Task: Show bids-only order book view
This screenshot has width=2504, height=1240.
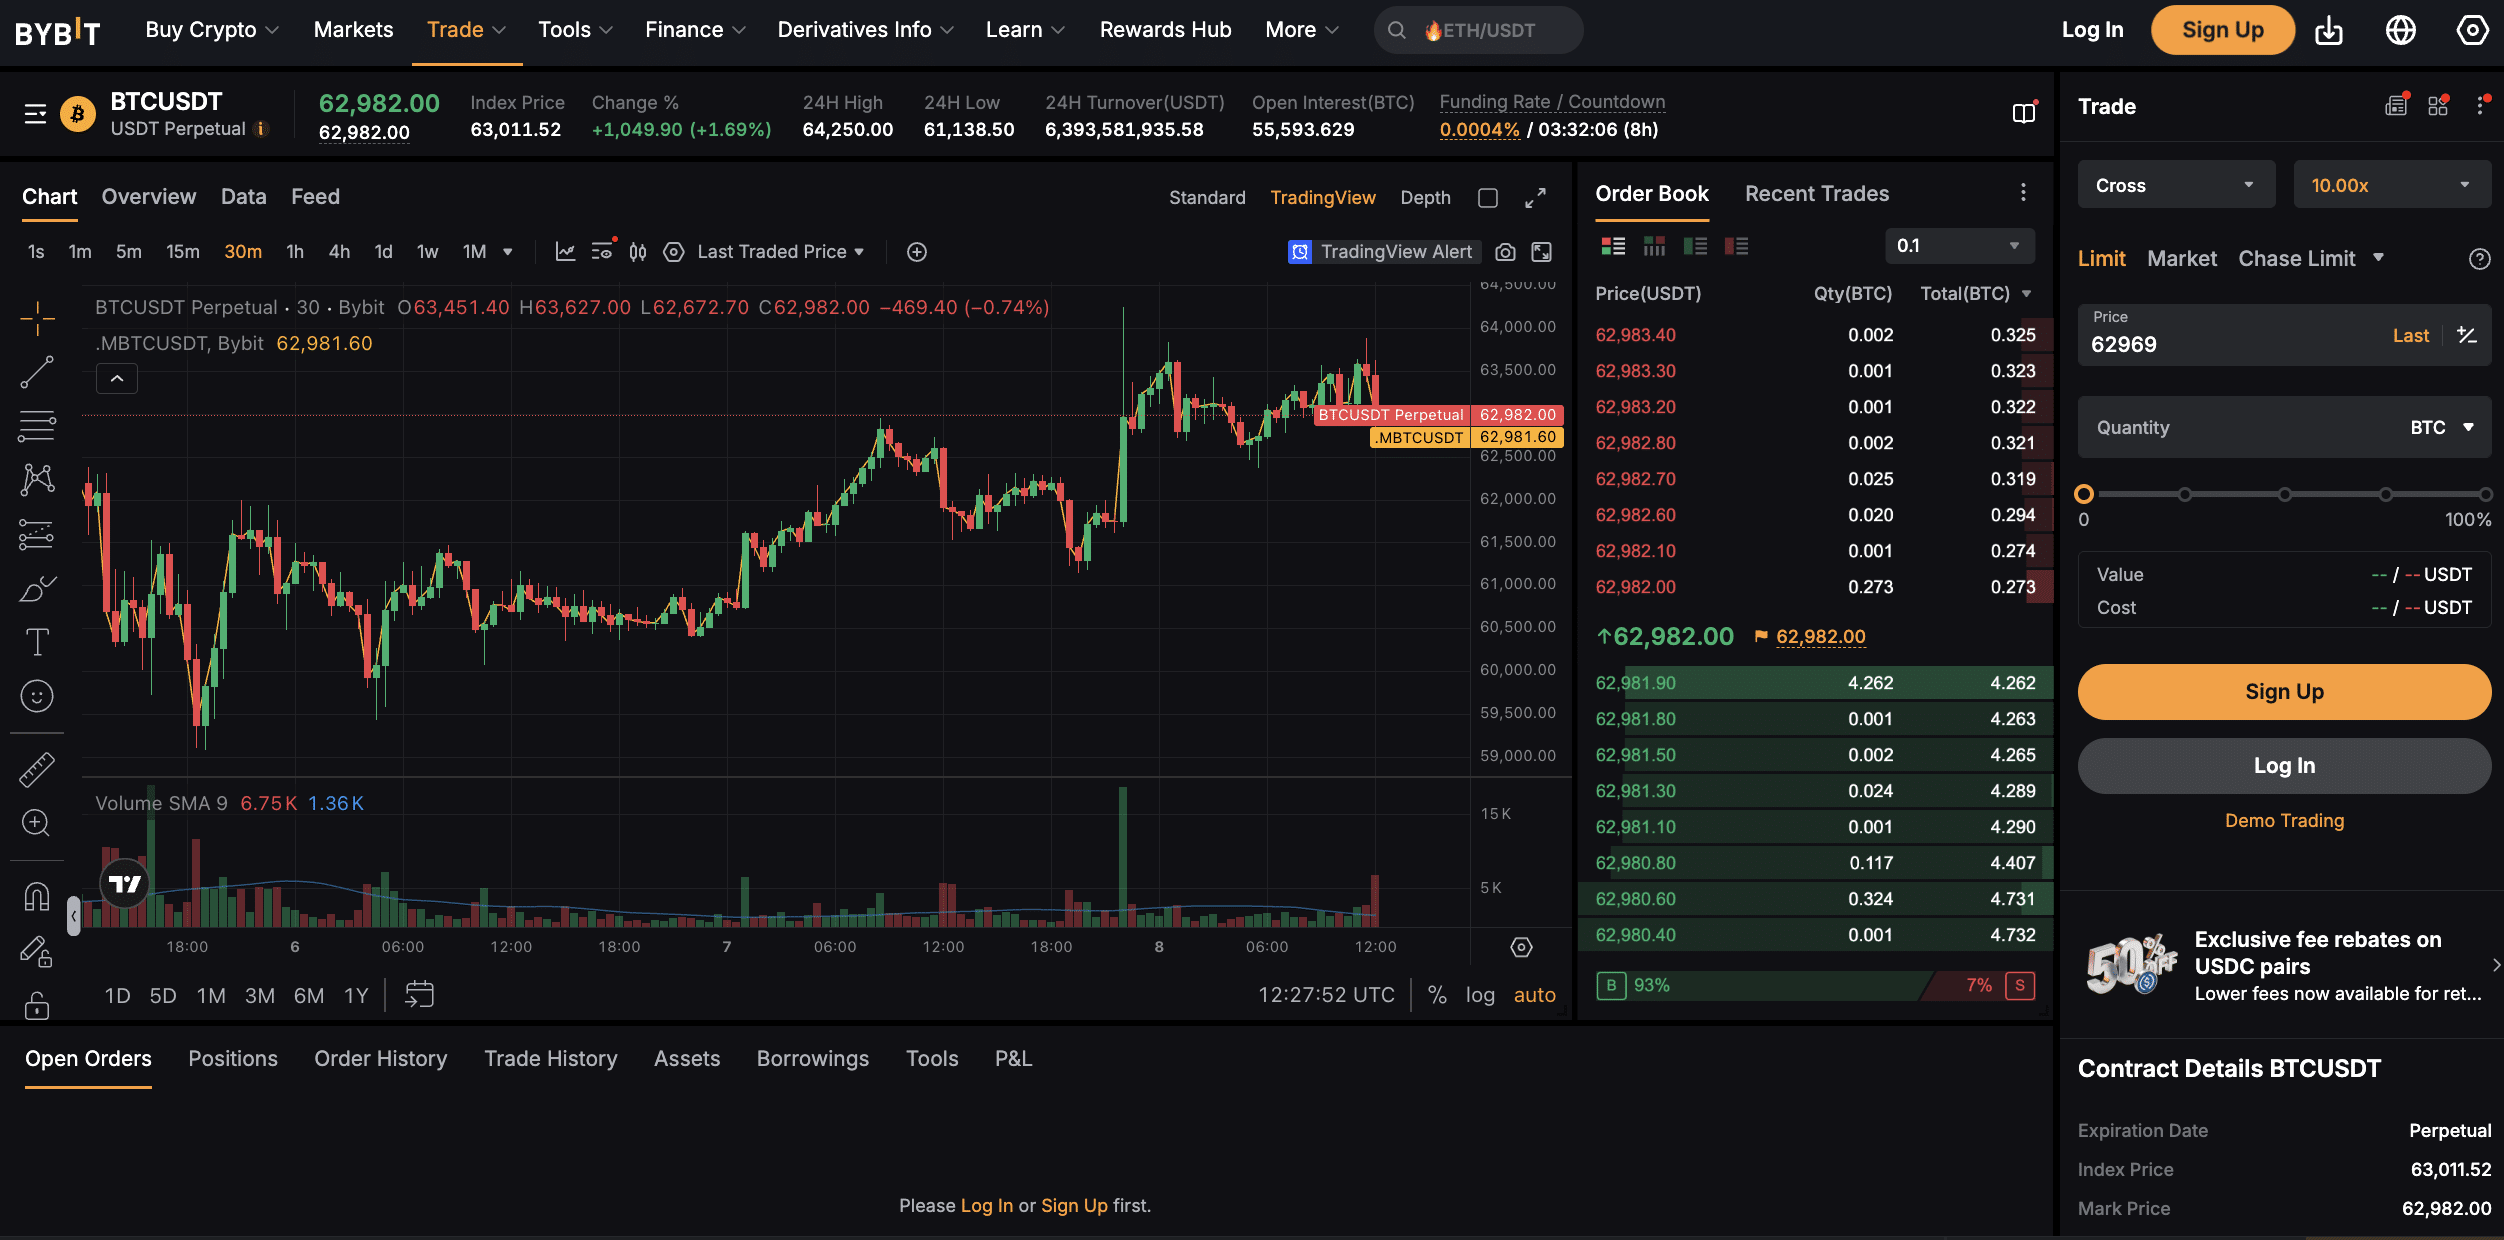Action: (x=1695, y=246)
